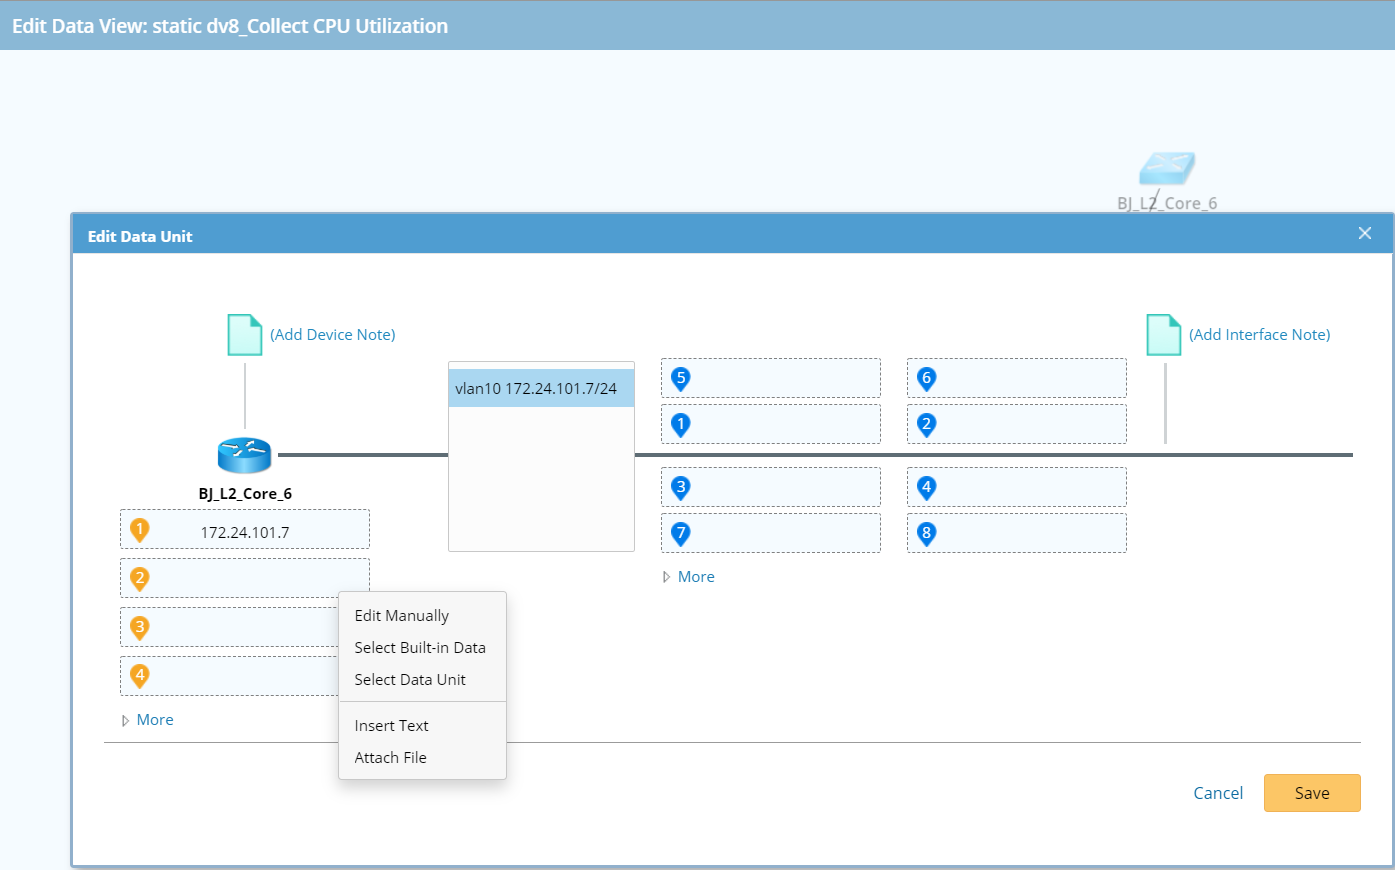This screenshot has height=870, width=1395.
Task: Save the data unit changes
Action: pos(1312,793)
